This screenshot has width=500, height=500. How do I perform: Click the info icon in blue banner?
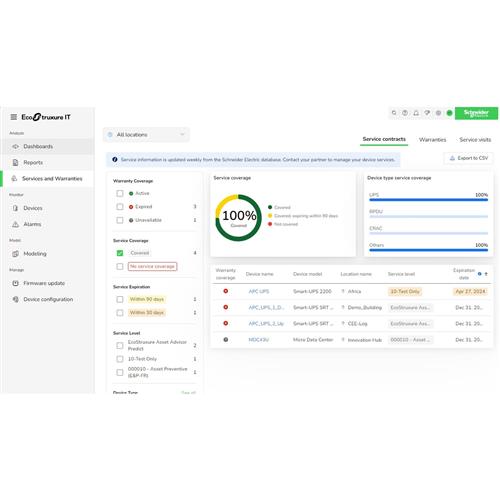coord(115,160)
